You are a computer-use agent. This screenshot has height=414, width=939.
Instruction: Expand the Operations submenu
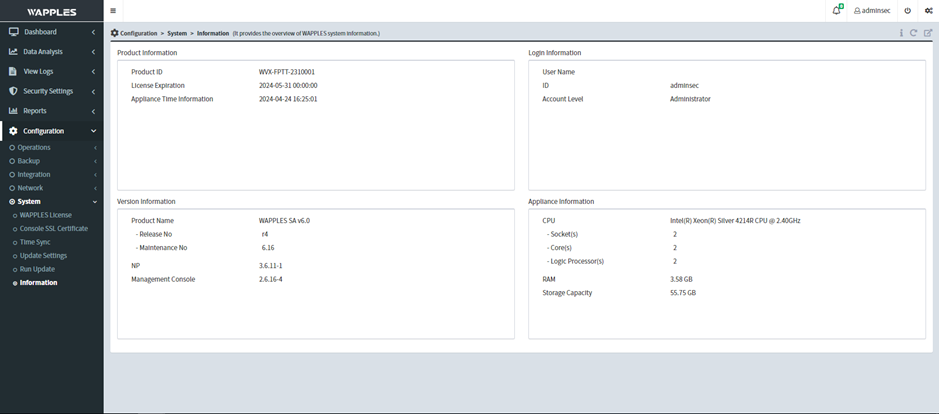pos(34,147)
